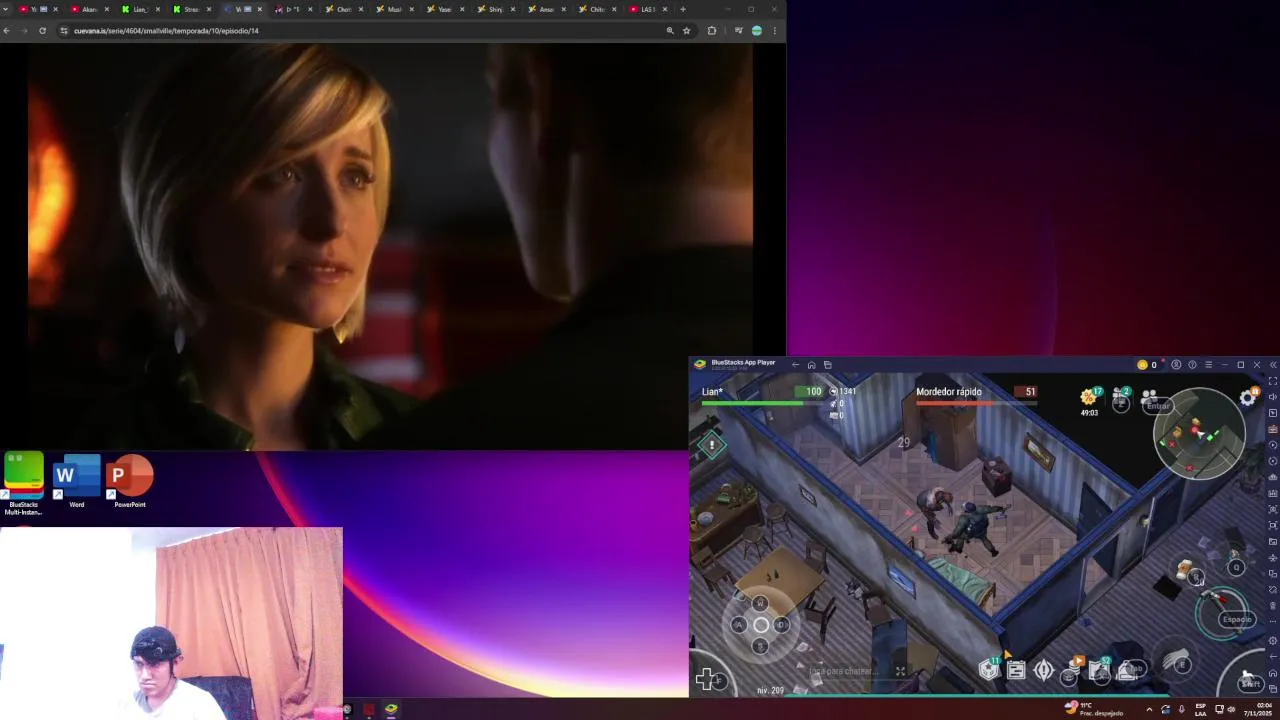Viewport: 1280px width, 720px height.
Task: Switch to the Strea Kick tab
Action: pos(191,9)
